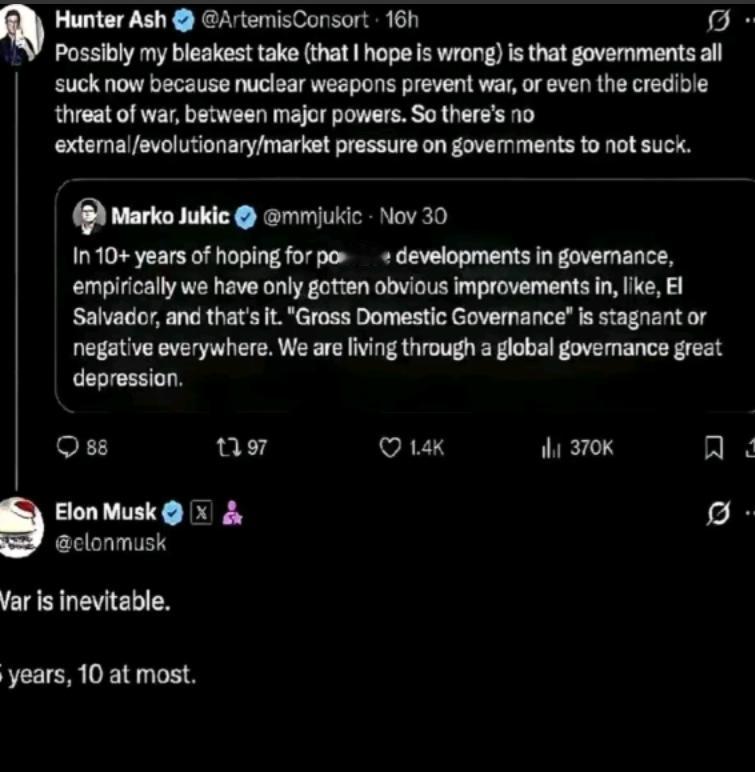This screenshot has width=755, height=772.
Task: Click the Grok icon on Hunter Ash's tweet
Action: point(717,20)
